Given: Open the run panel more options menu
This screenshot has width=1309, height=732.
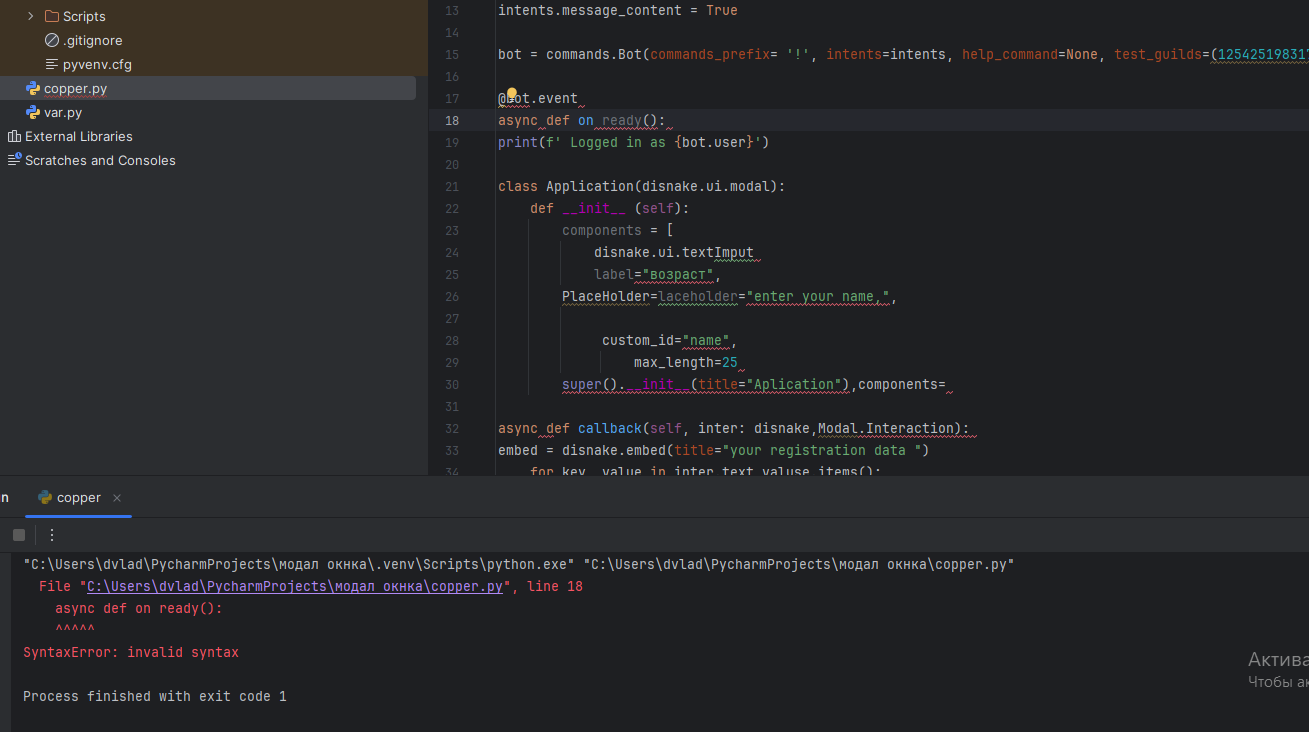Looking at the screenshot, I should (x=52, y=535).
